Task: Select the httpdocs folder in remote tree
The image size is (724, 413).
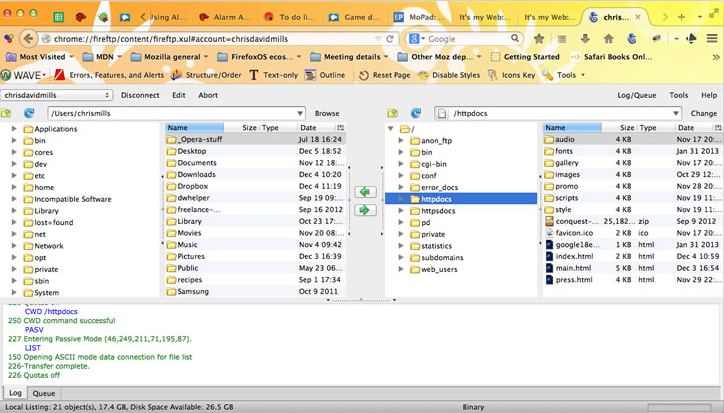Action: pyautogui.click(x=436, y=199)
